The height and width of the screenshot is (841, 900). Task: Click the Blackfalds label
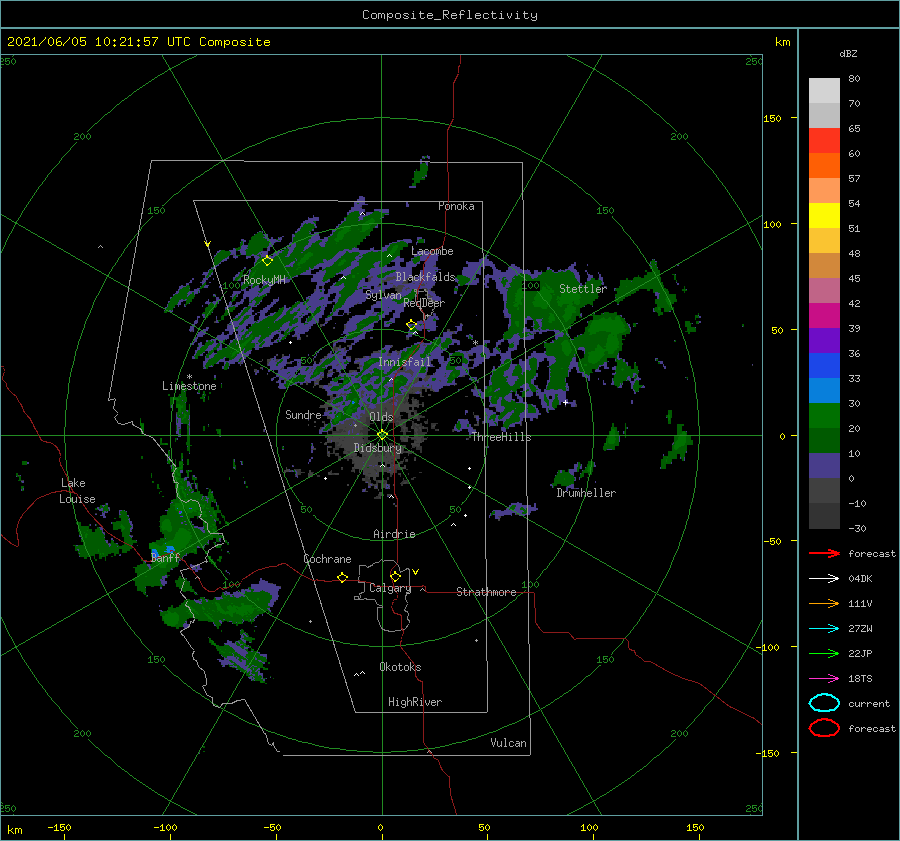(425, 277)
